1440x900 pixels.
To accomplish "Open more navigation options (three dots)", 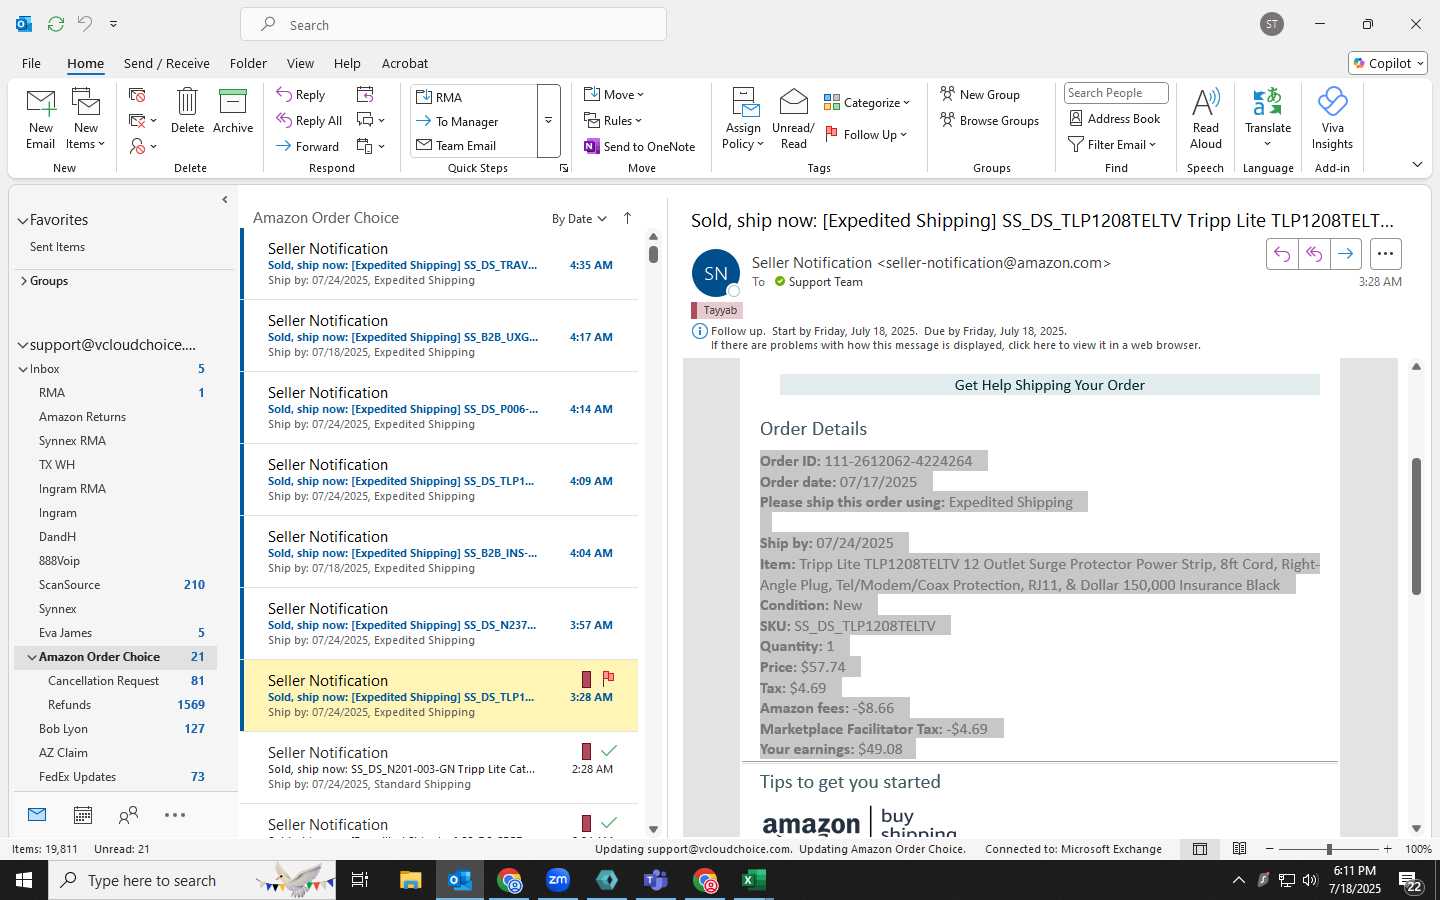I will pos(175,815).
